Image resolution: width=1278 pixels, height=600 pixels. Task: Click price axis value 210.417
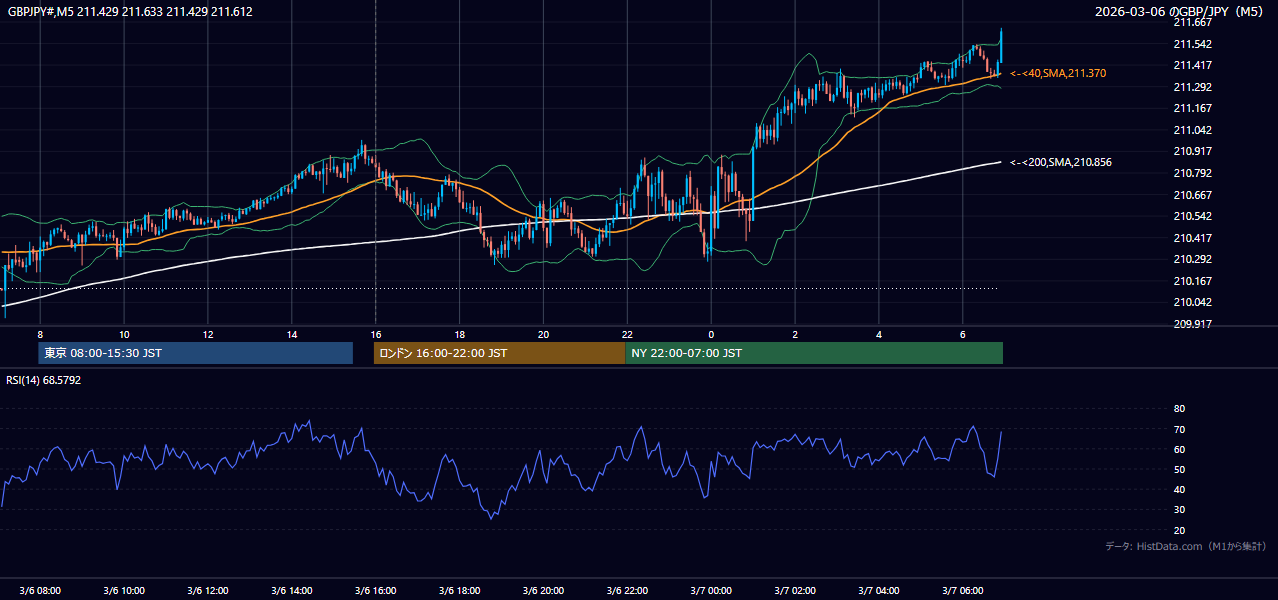(x=1192, y=238)
